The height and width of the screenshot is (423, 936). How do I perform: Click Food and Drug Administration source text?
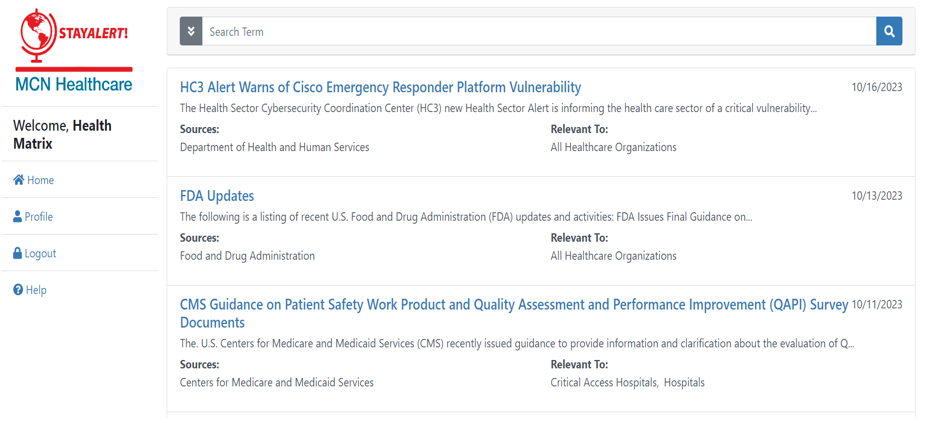point(247,256)
